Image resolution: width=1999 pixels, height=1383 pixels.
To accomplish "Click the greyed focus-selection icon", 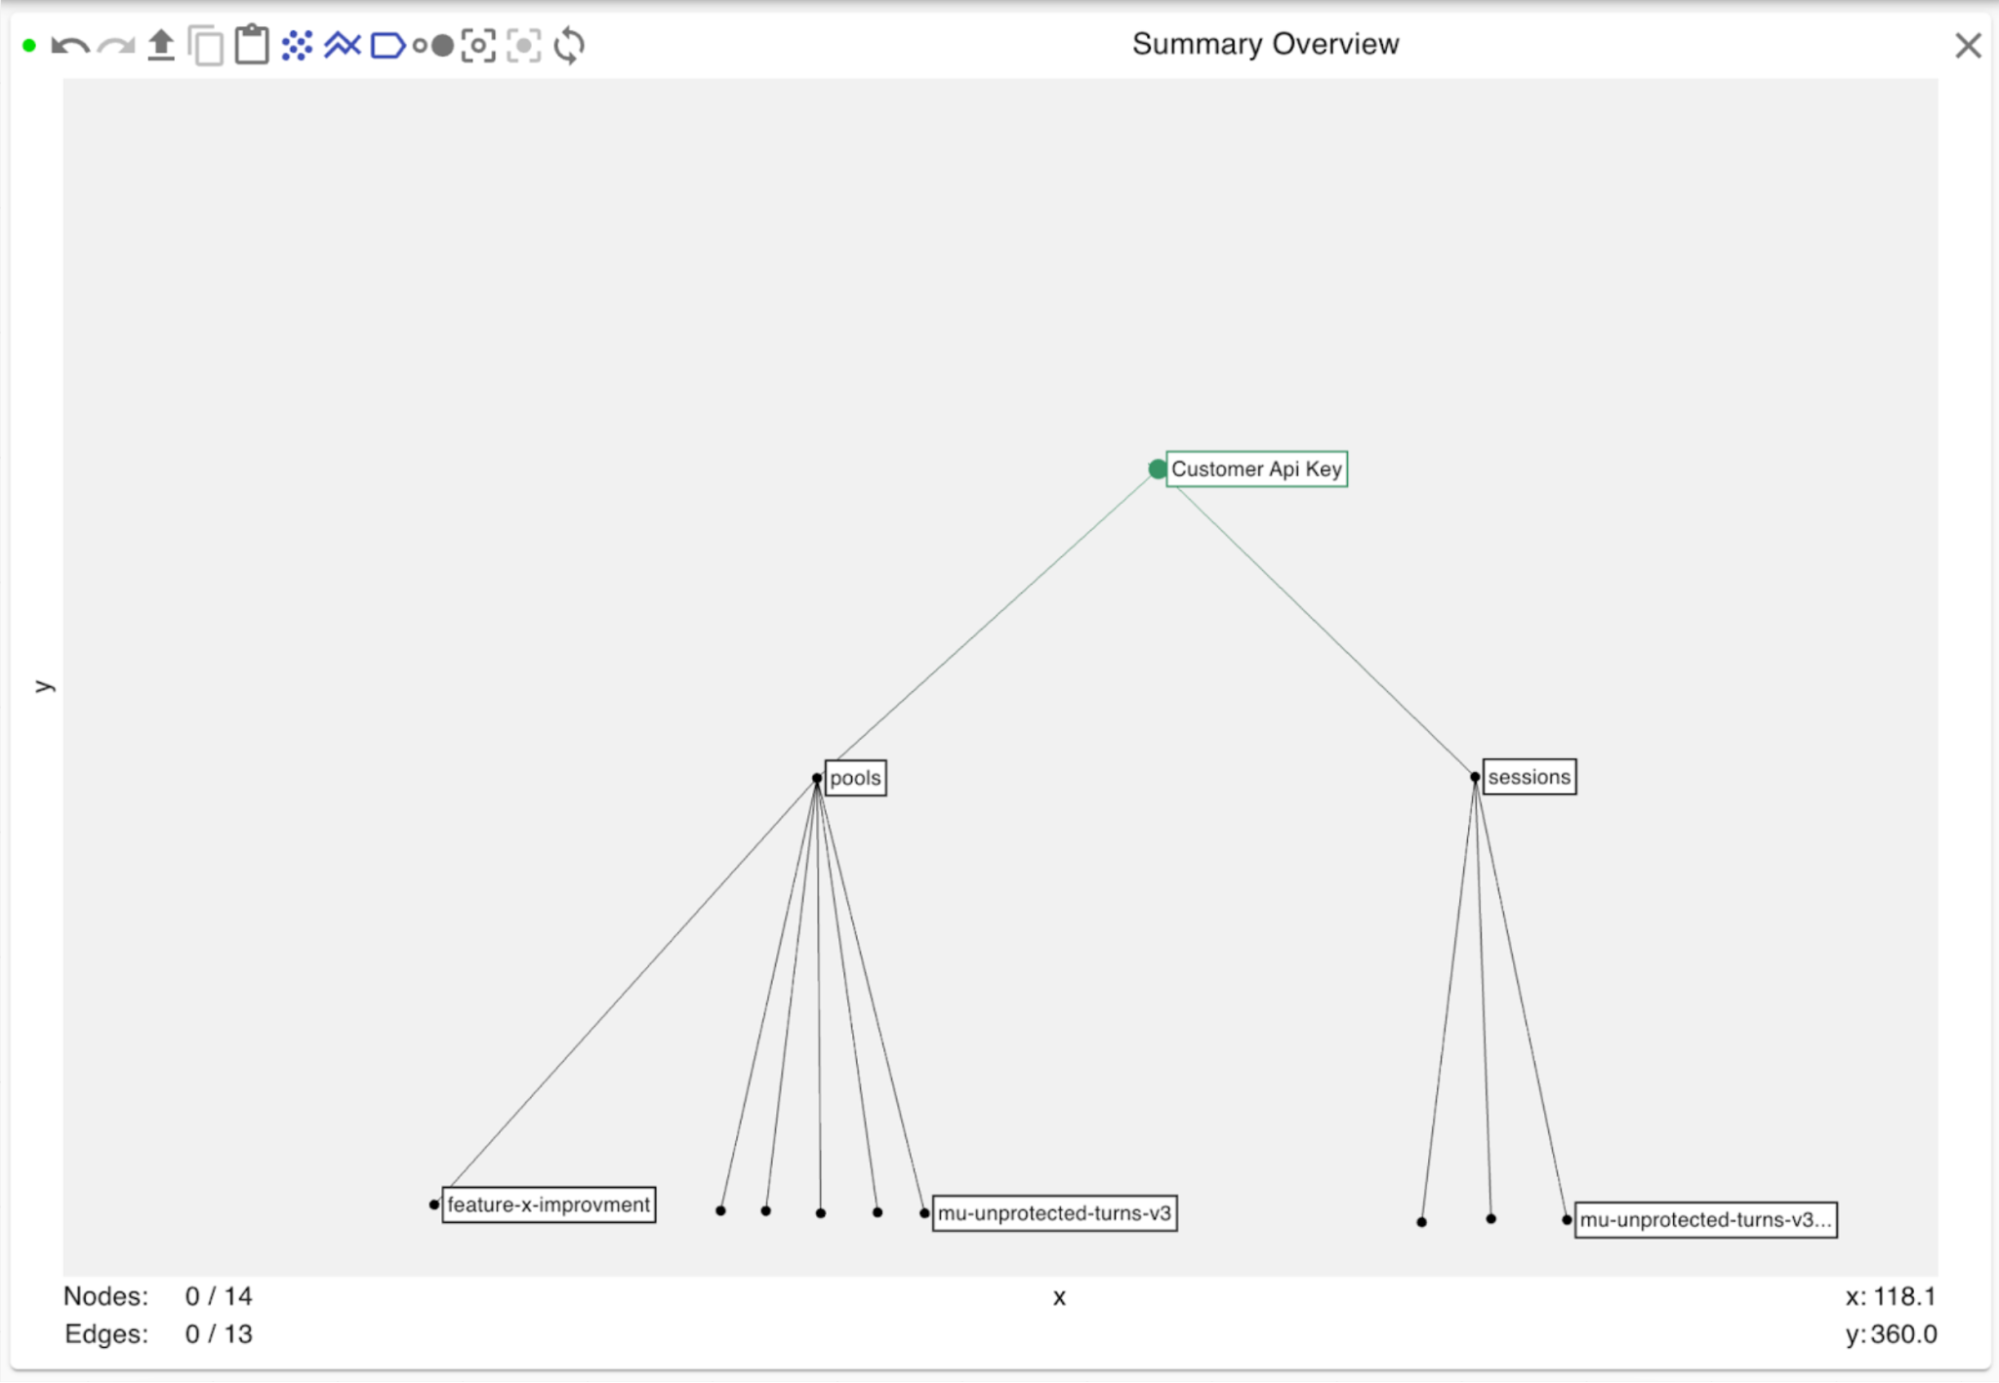I will [x=524, y=46].
